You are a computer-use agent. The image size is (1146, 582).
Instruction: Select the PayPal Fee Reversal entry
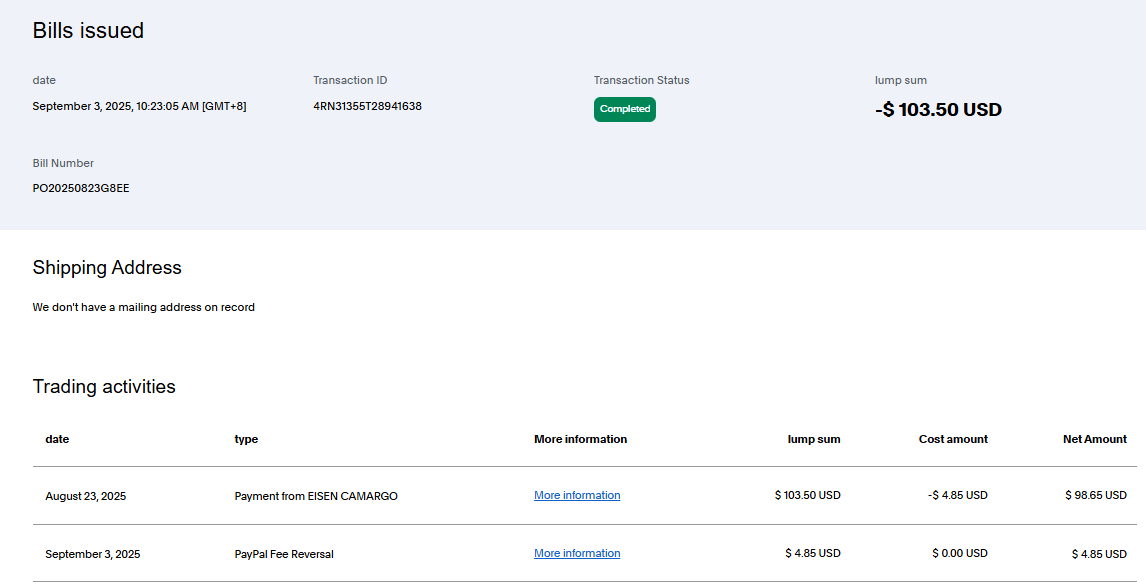(285, 554)
